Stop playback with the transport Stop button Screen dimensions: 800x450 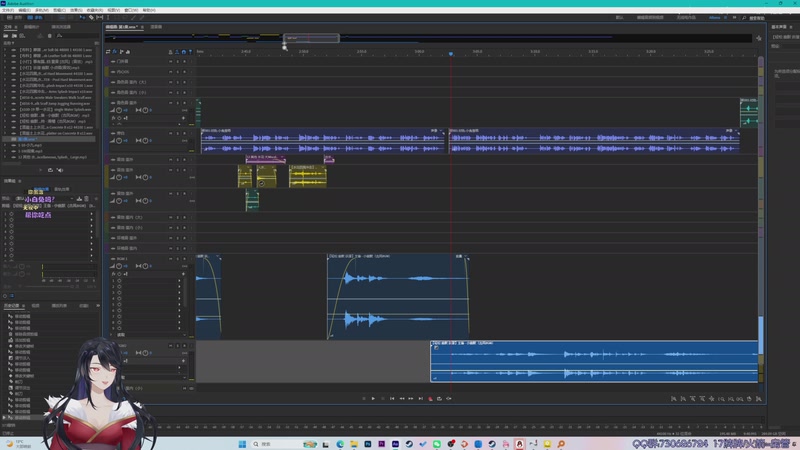point(364,398)
